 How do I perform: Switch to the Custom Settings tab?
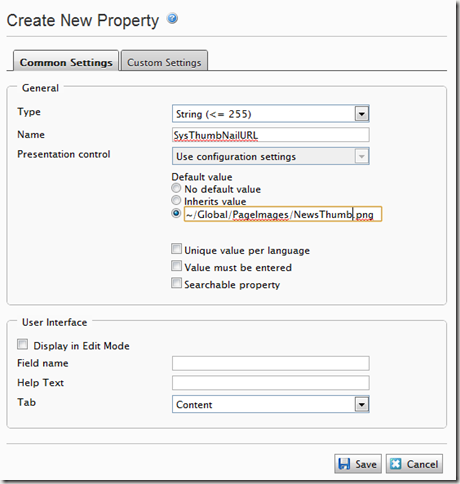point(164,61)
